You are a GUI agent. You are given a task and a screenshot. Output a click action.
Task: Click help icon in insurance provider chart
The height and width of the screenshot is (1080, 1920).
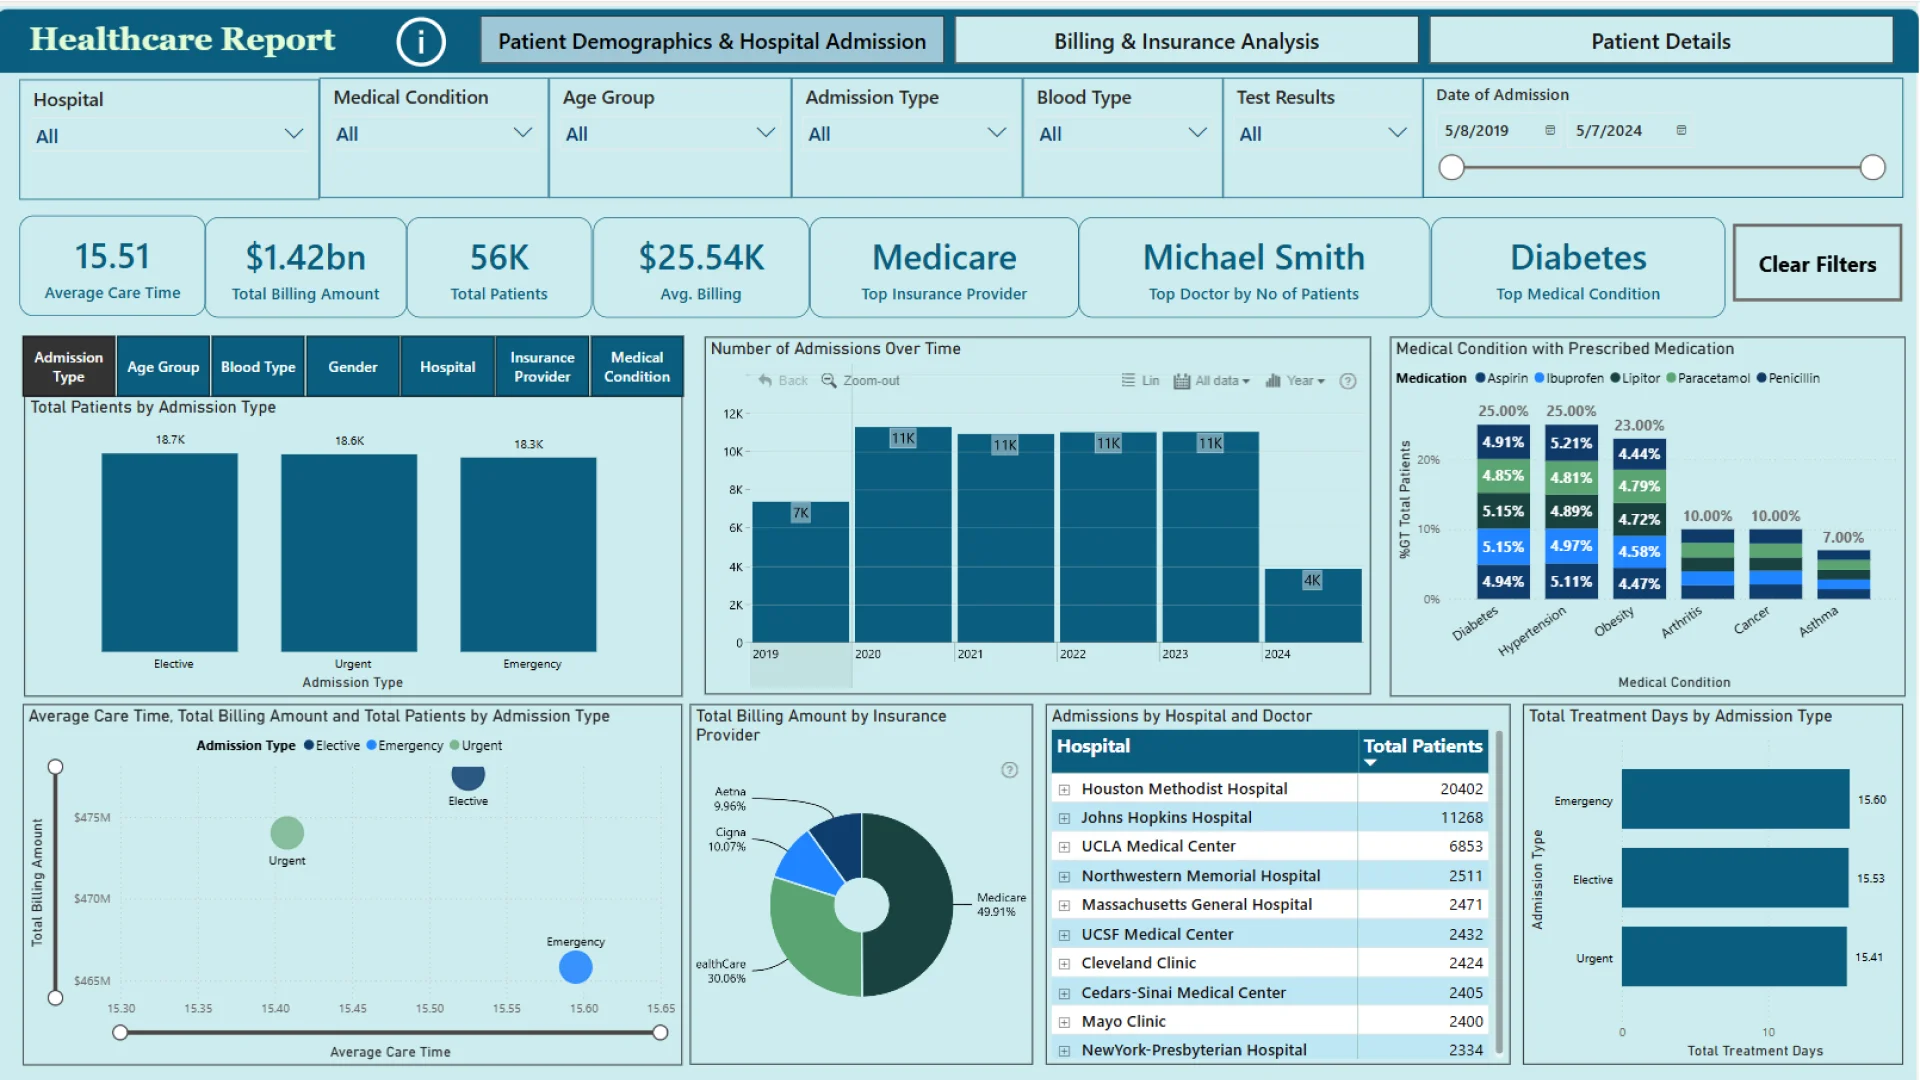pyautogui.click(x=1010, y=770)
